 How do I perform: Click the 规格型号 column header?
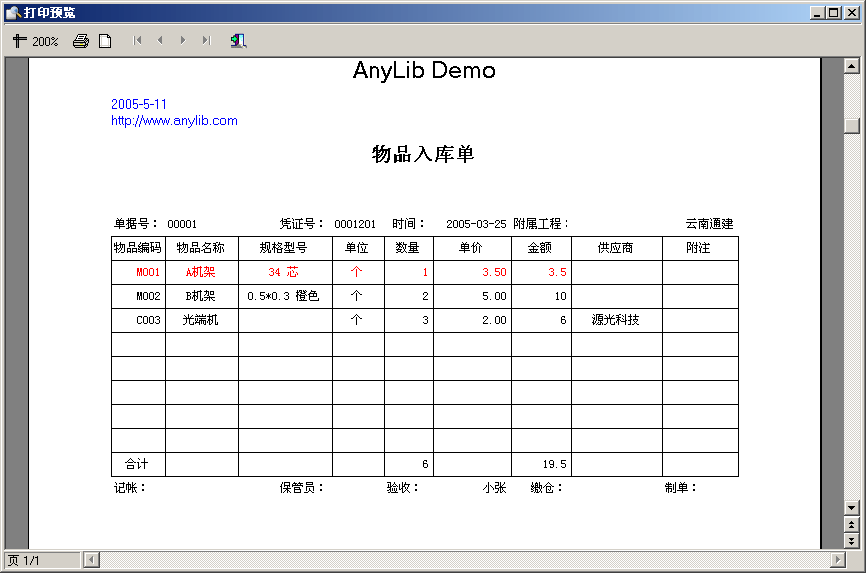[x=283, y=248]
